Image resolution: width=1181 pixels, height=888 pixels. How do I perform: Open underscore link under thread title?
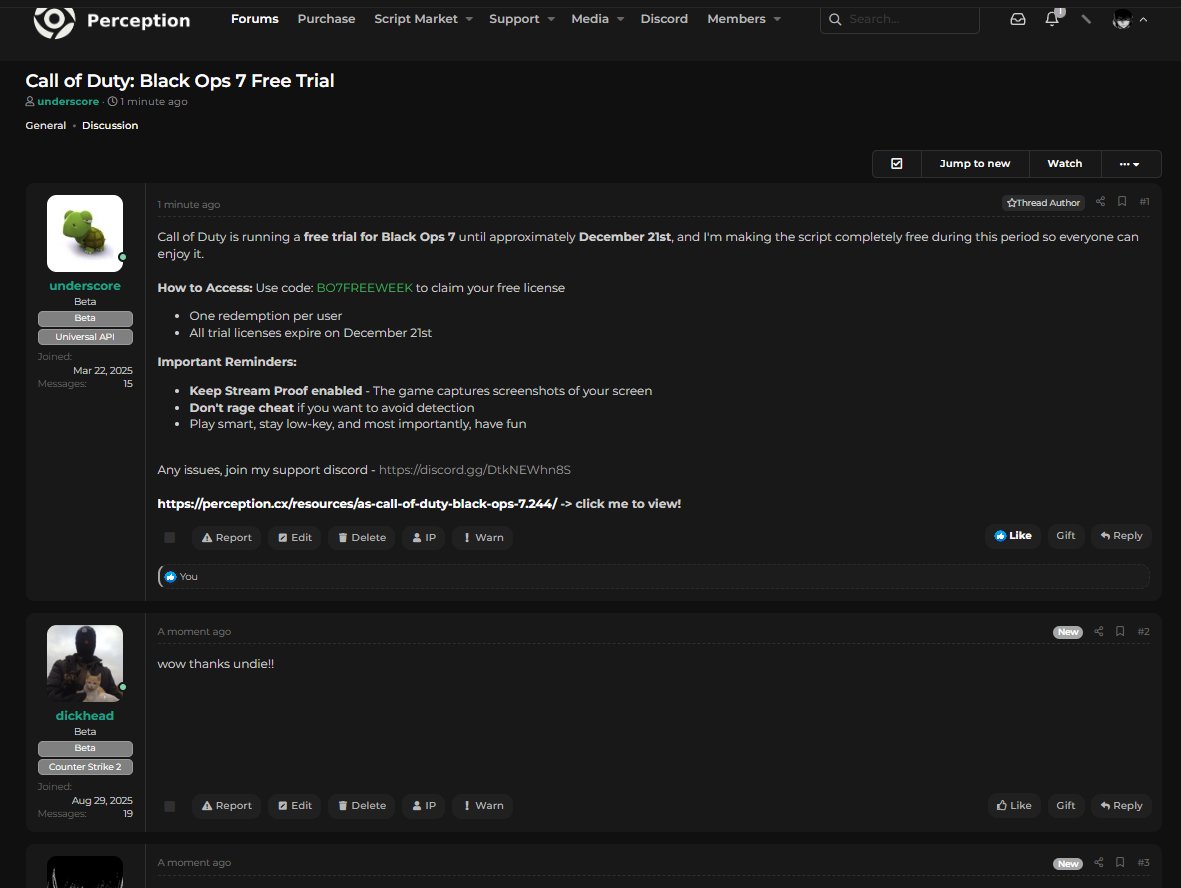click(68, 101)
